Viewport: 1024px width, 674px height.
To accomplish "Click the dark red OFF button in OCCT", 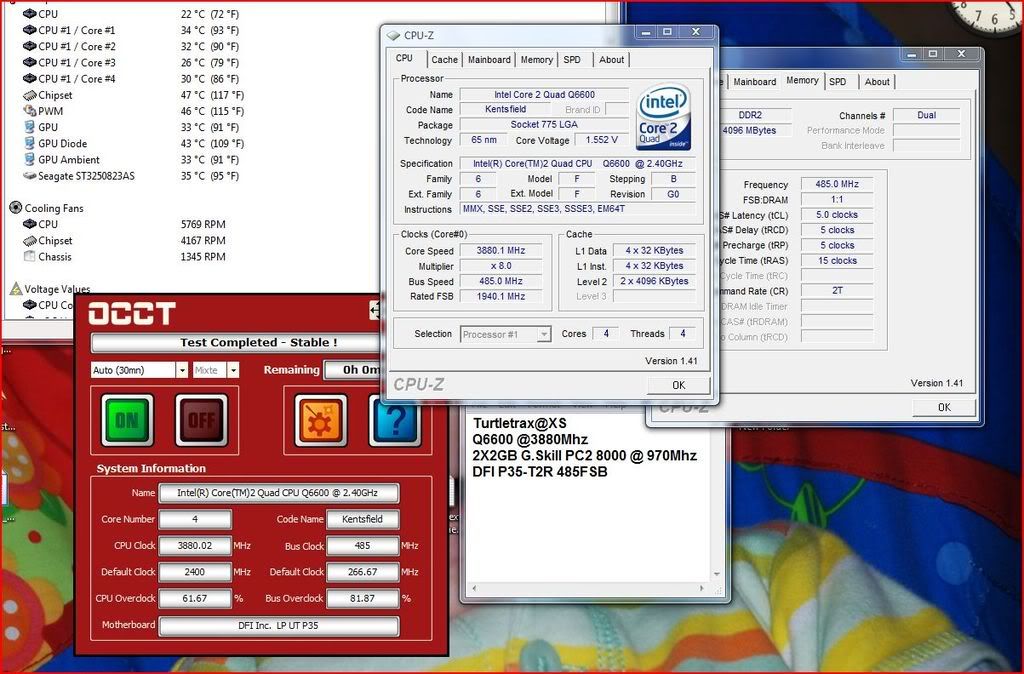I will pos(201,420).
